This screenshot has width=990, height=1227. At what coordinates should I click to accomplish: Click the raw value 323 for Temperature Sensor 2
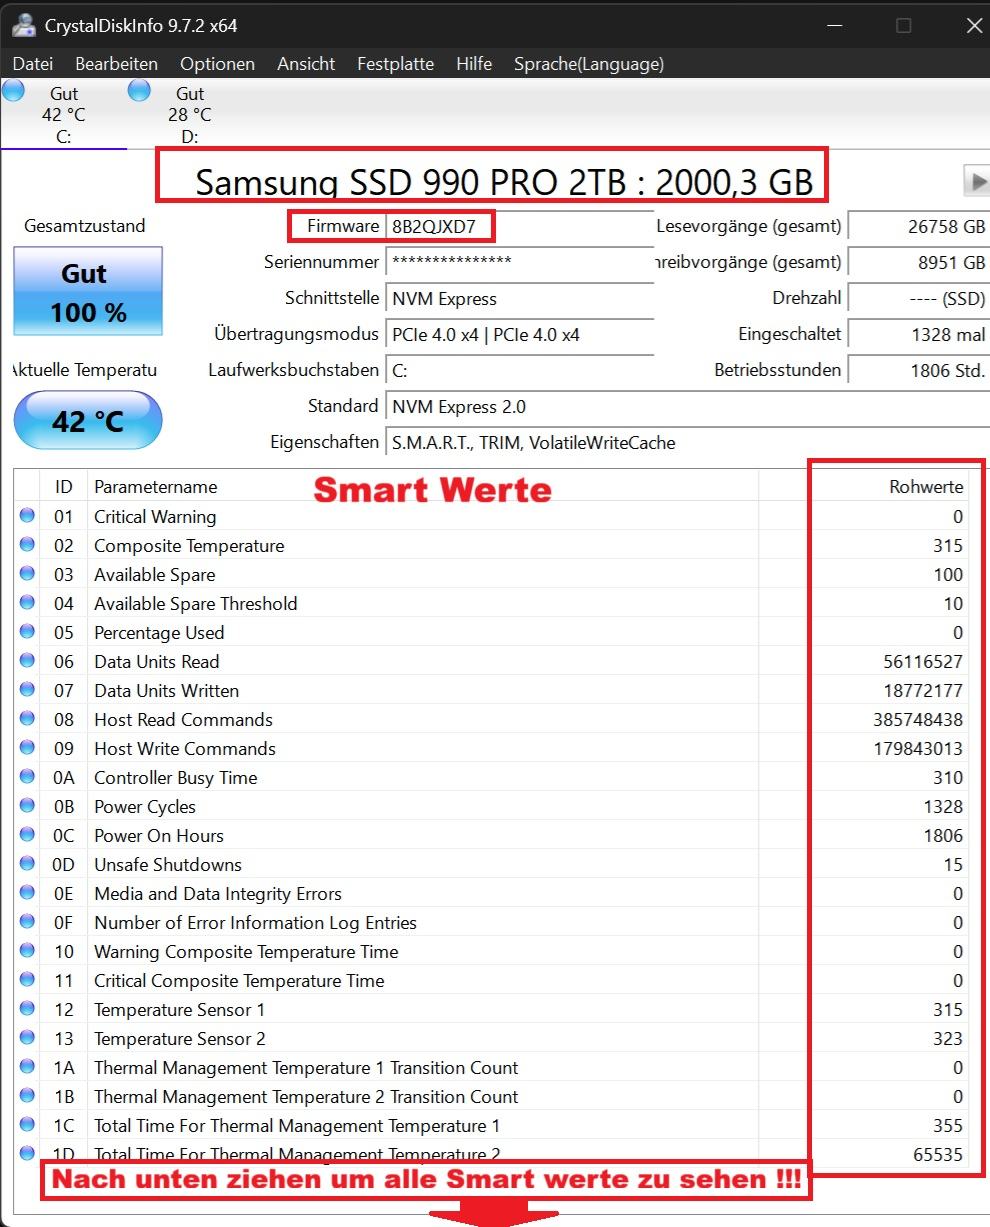pyautogui.click(x=948, y=1039)
